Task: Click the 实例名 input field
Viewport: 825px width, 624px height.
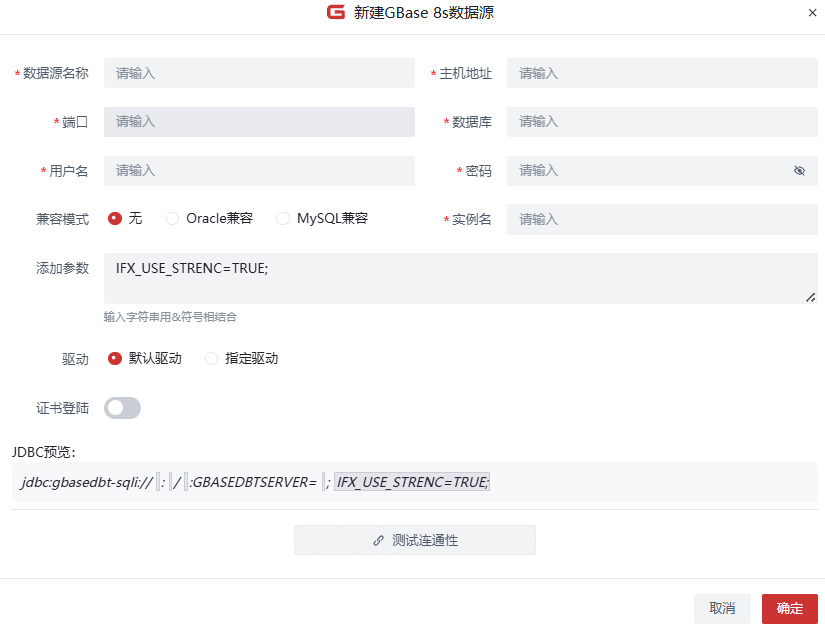Action: [x=662, y=219]
